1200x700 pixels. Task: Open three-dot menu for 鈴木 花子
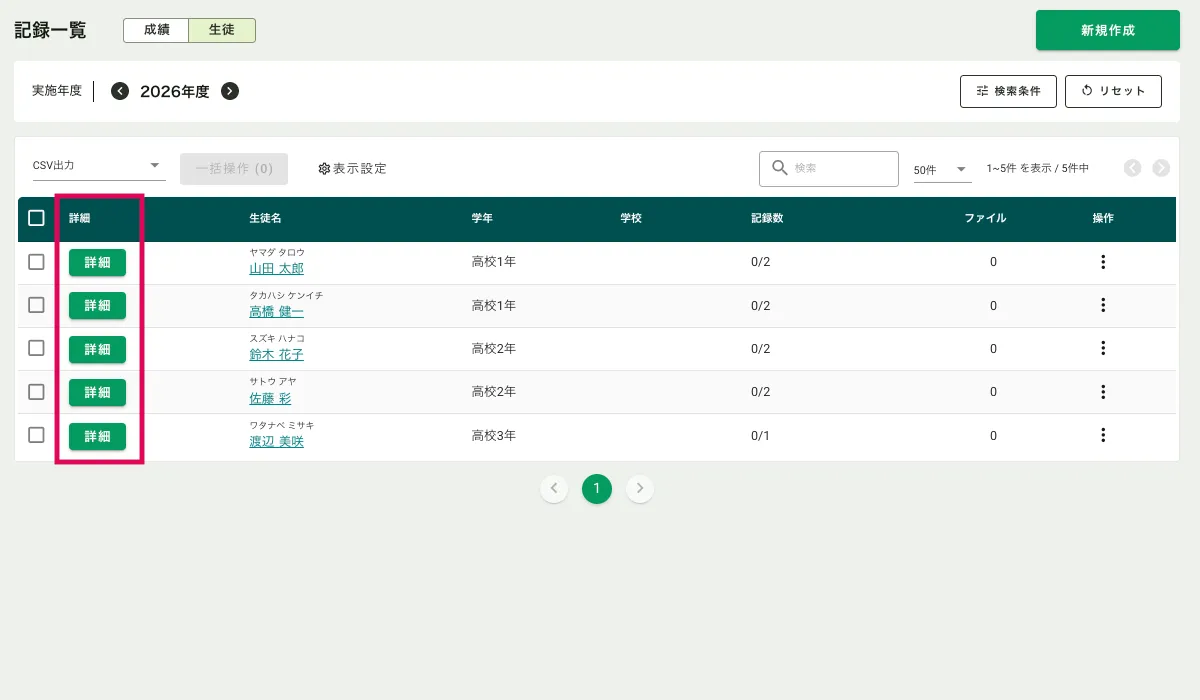(x=1103, y=348)
